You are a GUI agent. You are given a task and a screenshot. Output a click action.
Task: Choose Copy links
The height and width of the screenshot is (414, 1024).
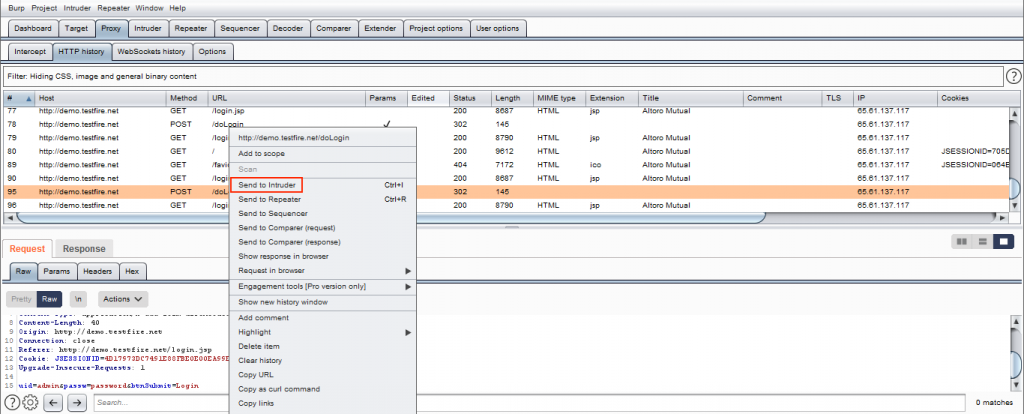point(323,404)
